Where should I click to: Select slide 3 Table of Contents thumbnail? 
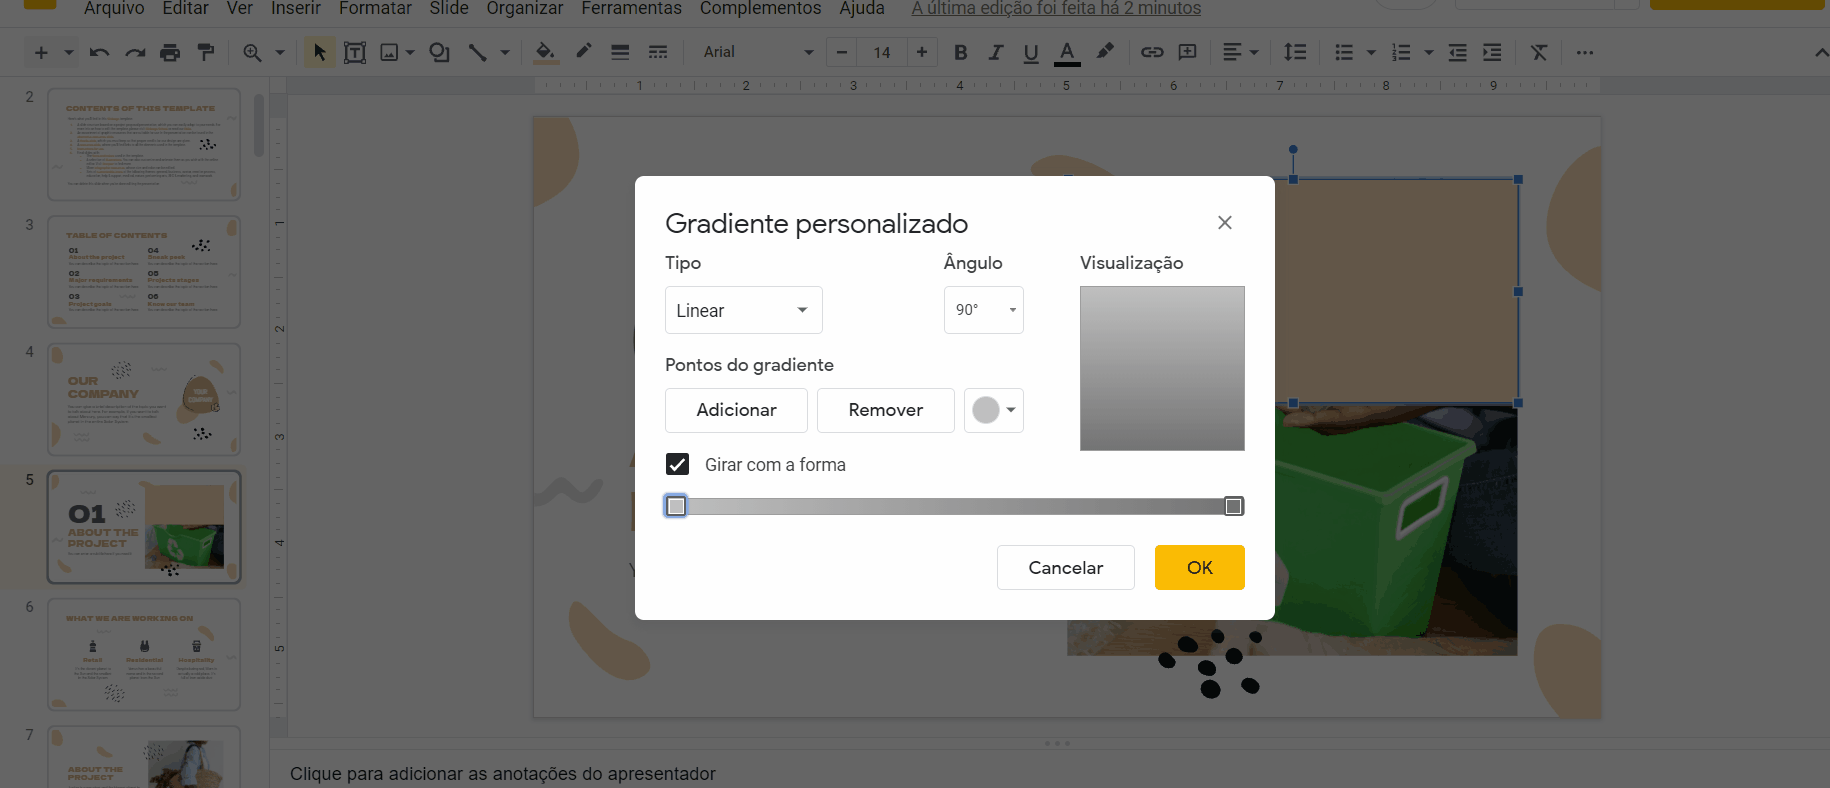point(144,272)
